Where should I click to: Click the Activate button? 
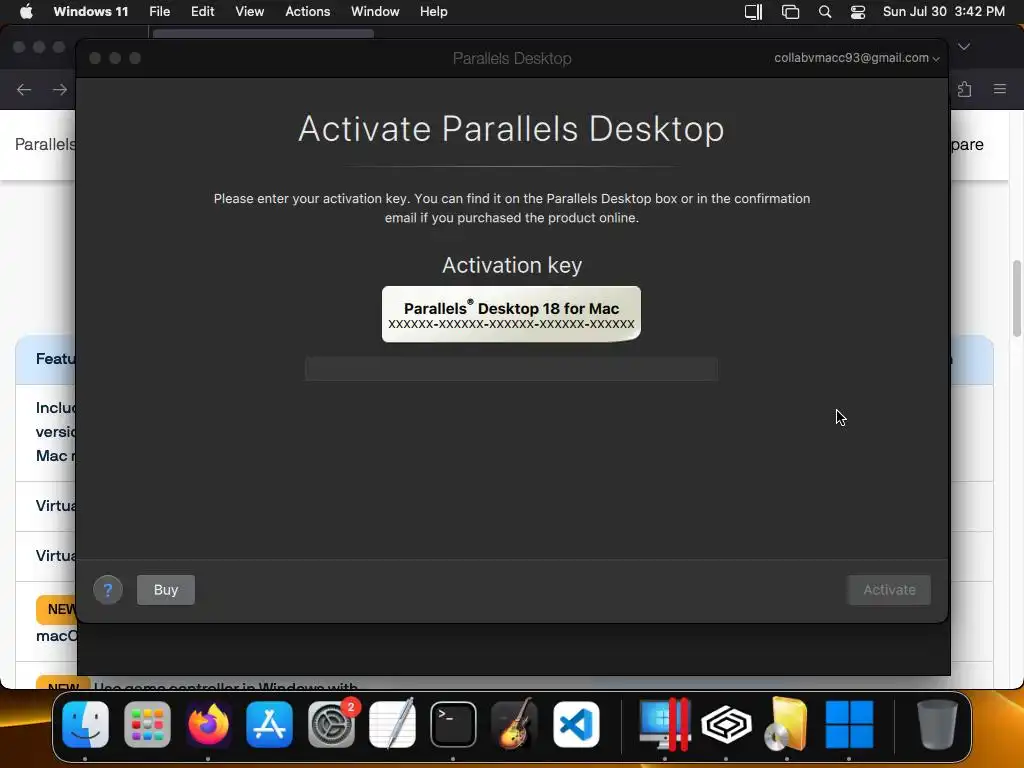click(889, 590)
